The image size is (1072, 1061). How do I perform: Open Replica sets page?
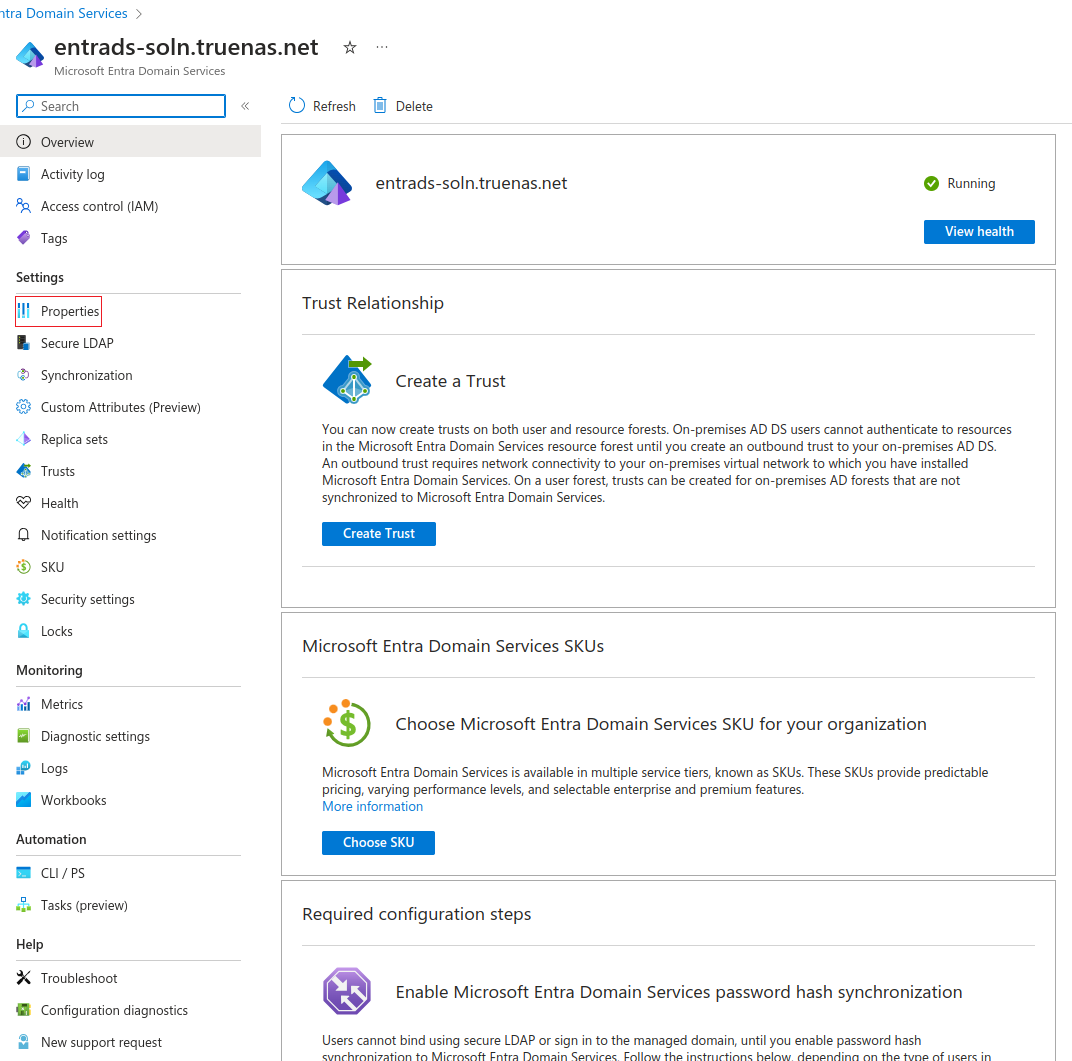pyautogui.click(x=74, y=439)
